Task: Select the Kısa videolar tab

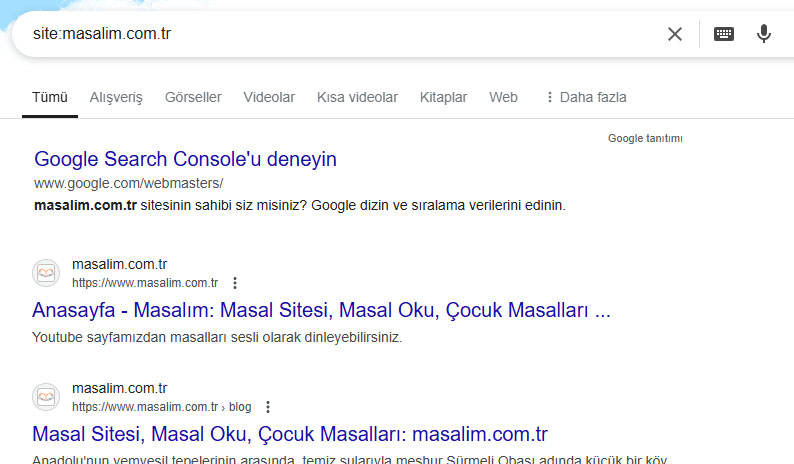Action: pos(357,97)
